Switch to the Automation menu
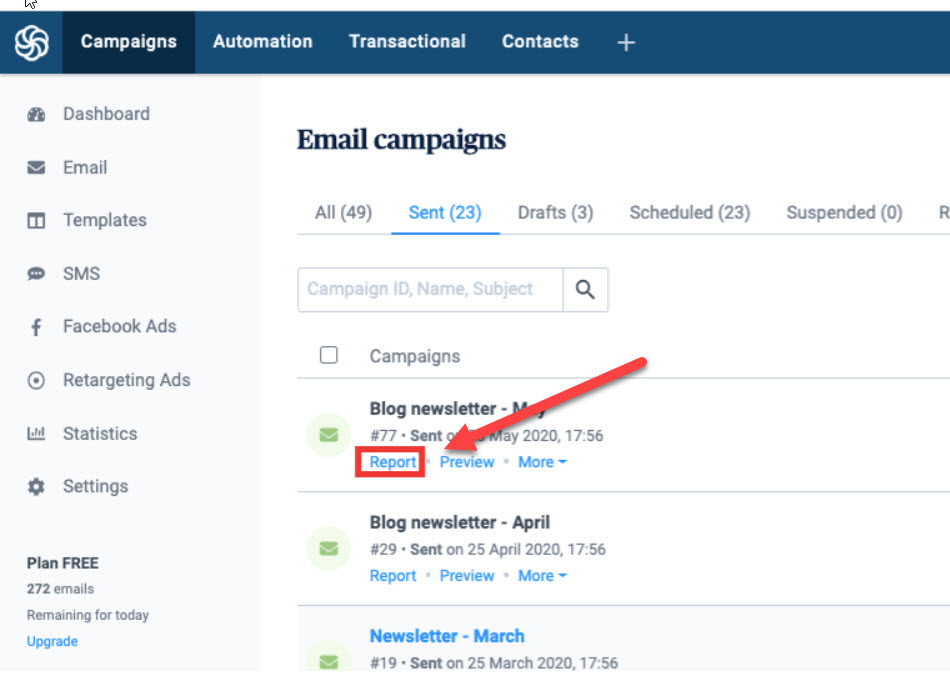The image size is (950, 699). [x=262, y=42]
